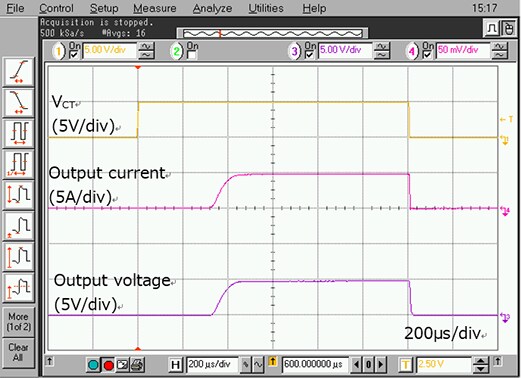This screenshot has height=378, width=521.
Task: Click lower scale button for channel 1
Action: click(x=146, y=55)
